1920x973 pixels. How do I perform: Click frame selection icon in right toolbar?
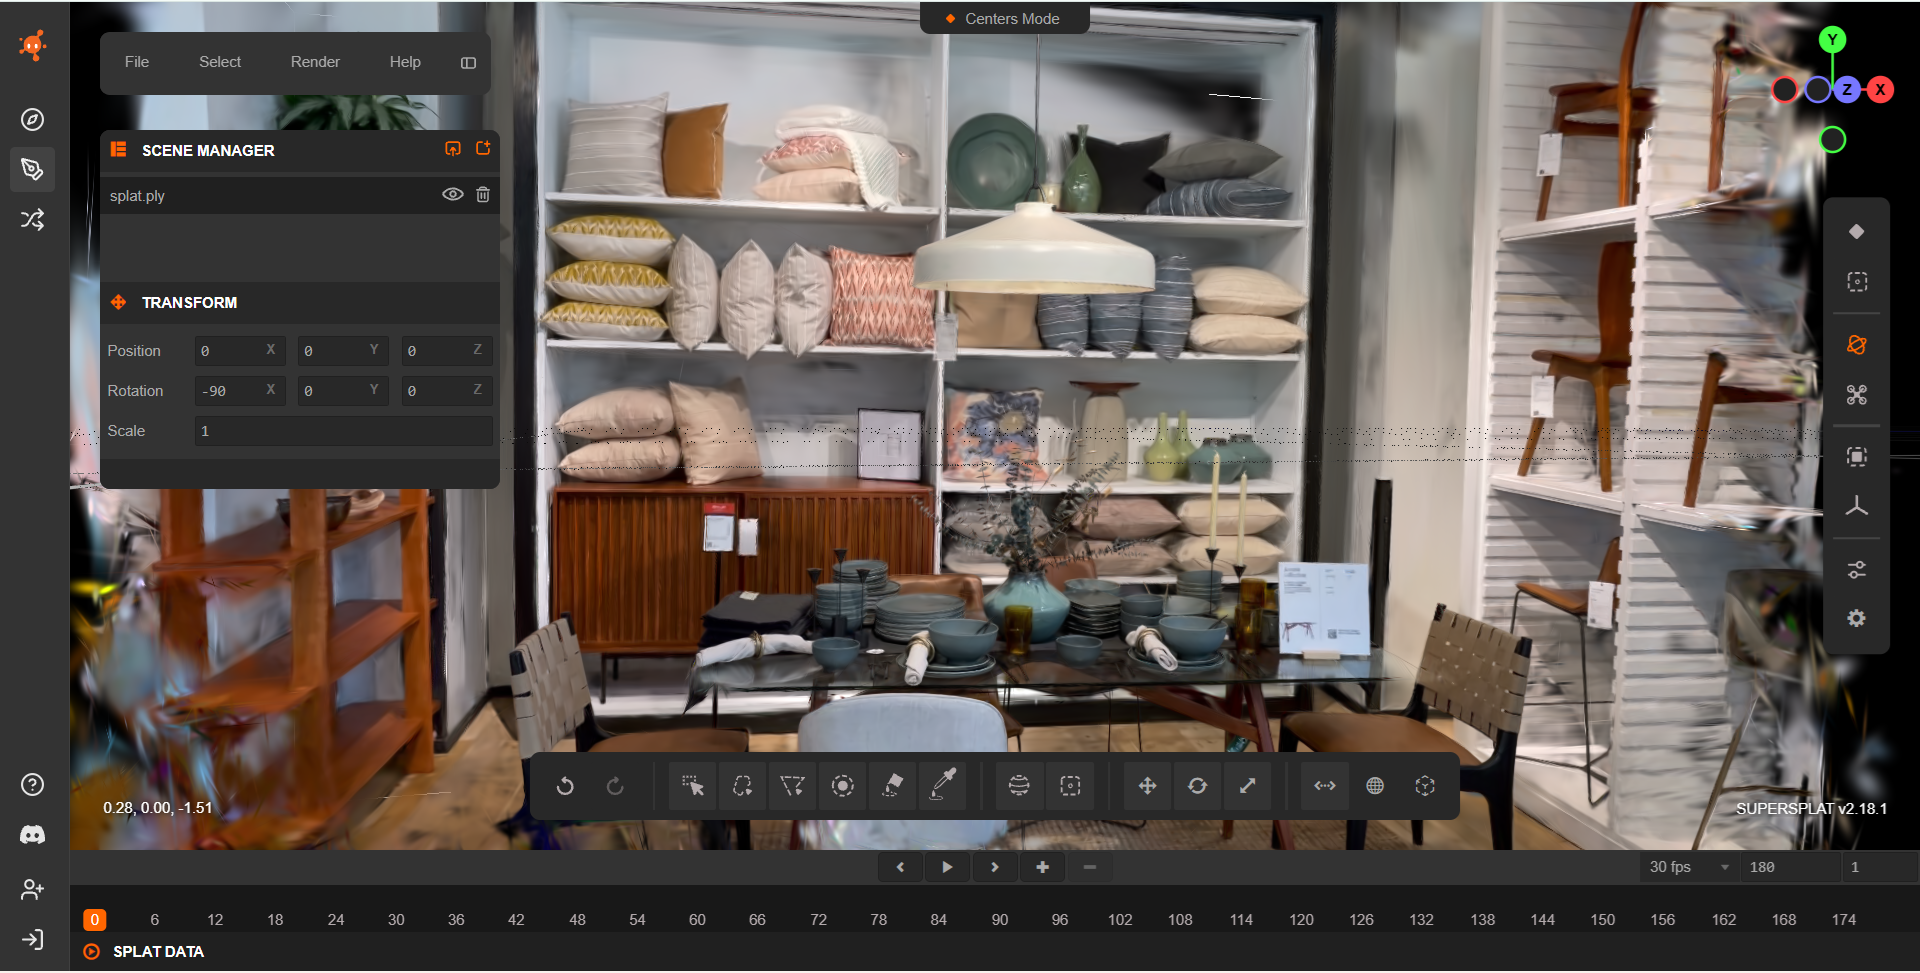pos(1857,457)
